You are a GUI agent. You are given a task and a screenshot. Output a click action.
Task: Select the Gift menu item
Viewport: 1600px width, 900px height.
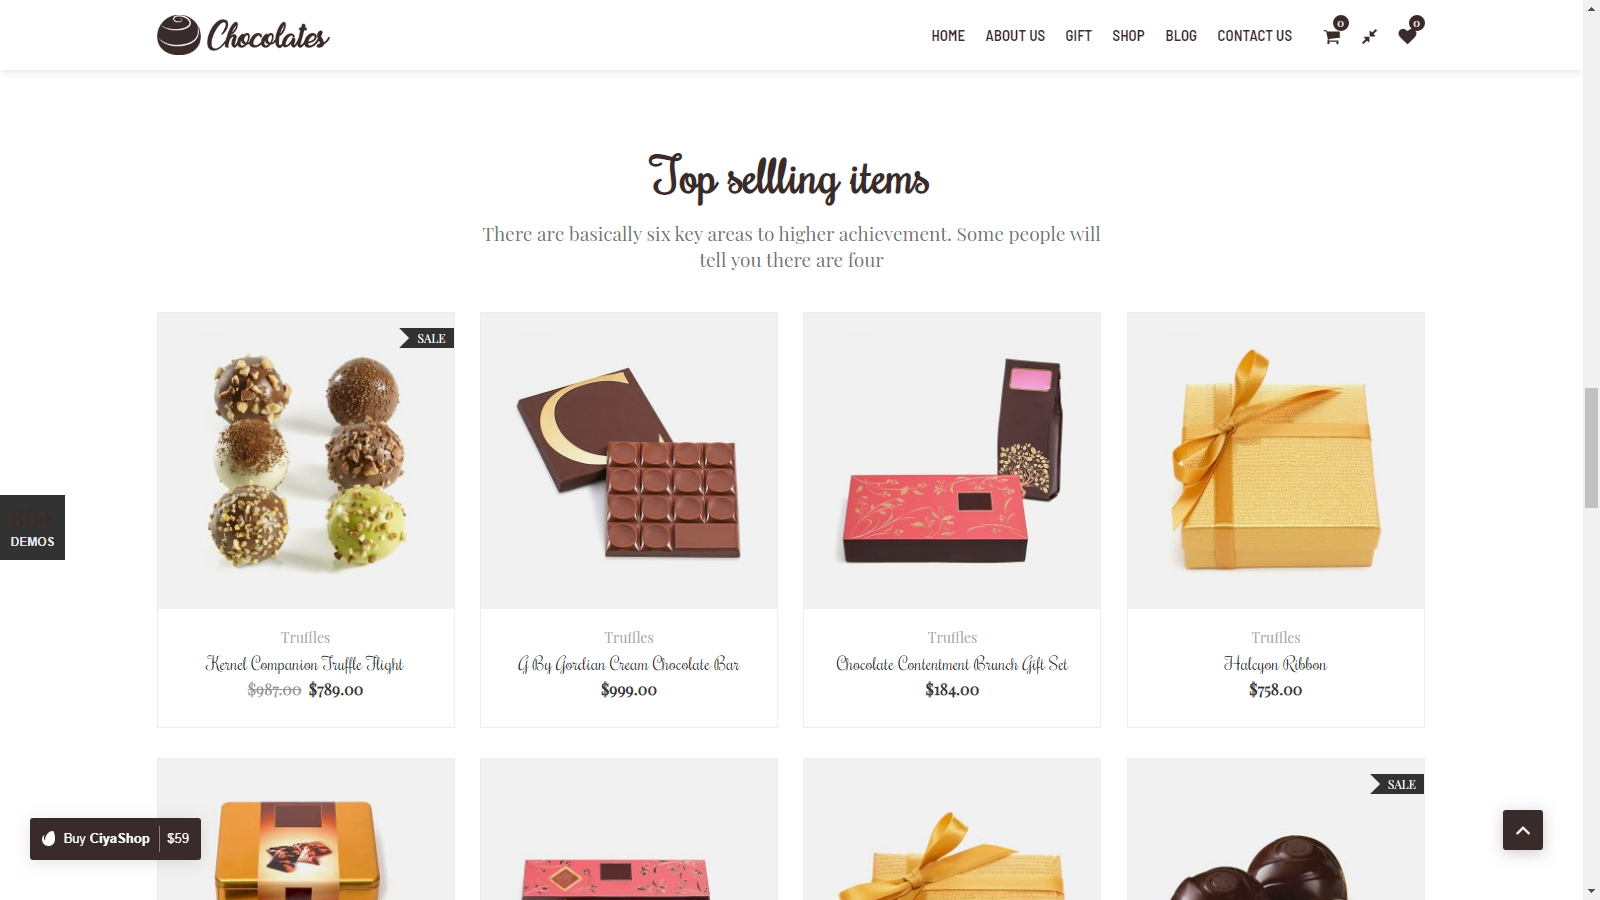pyautogui.click(x=1078, y=36)
